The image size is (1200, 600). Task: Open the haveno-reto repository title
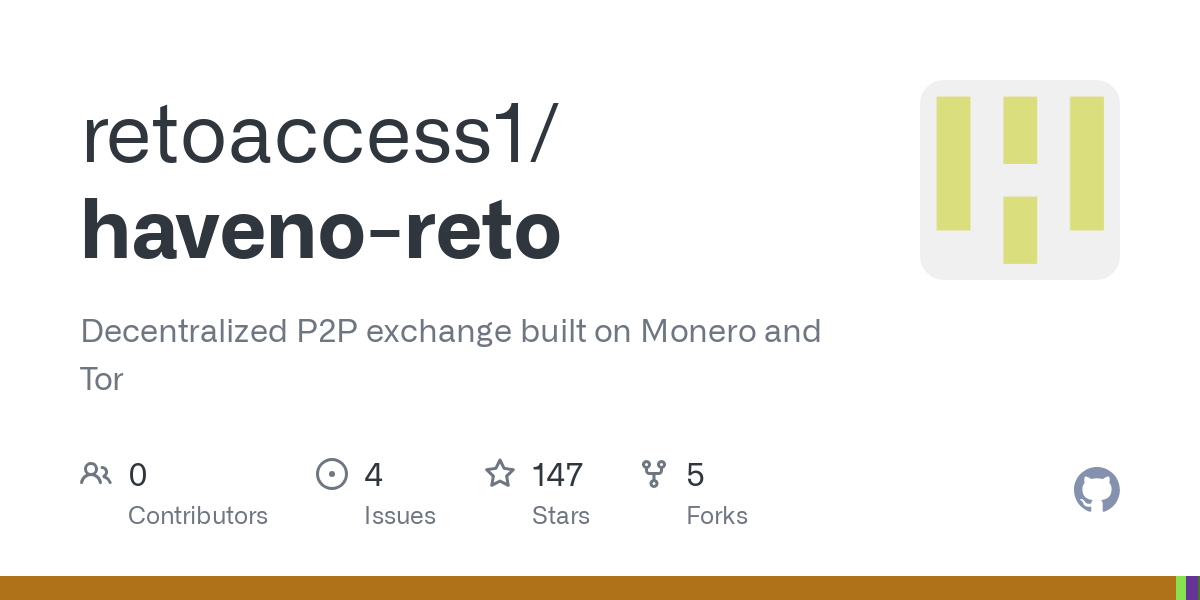pyautogui.click(x=321, y=231)
